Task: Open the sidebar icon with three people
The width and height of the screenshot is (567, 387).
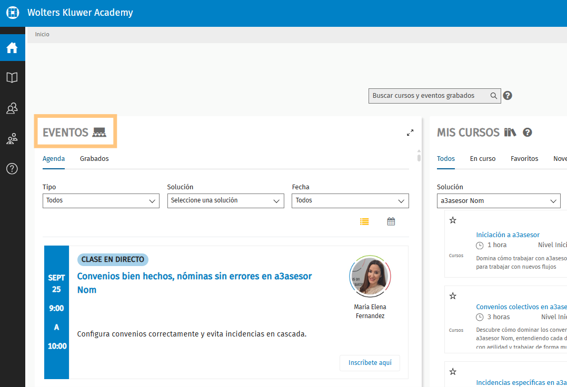Action: (12, 139)
